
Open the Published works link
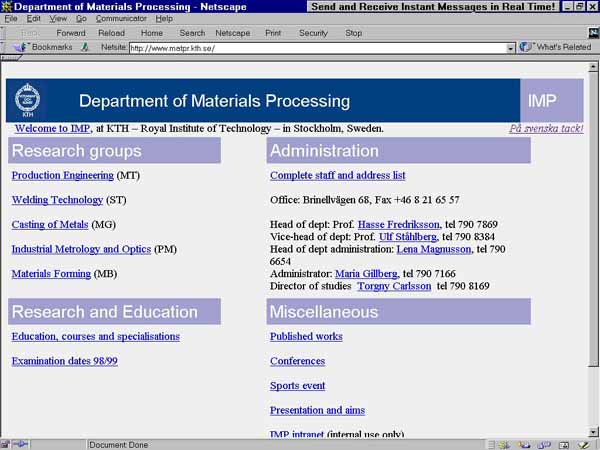306,336
